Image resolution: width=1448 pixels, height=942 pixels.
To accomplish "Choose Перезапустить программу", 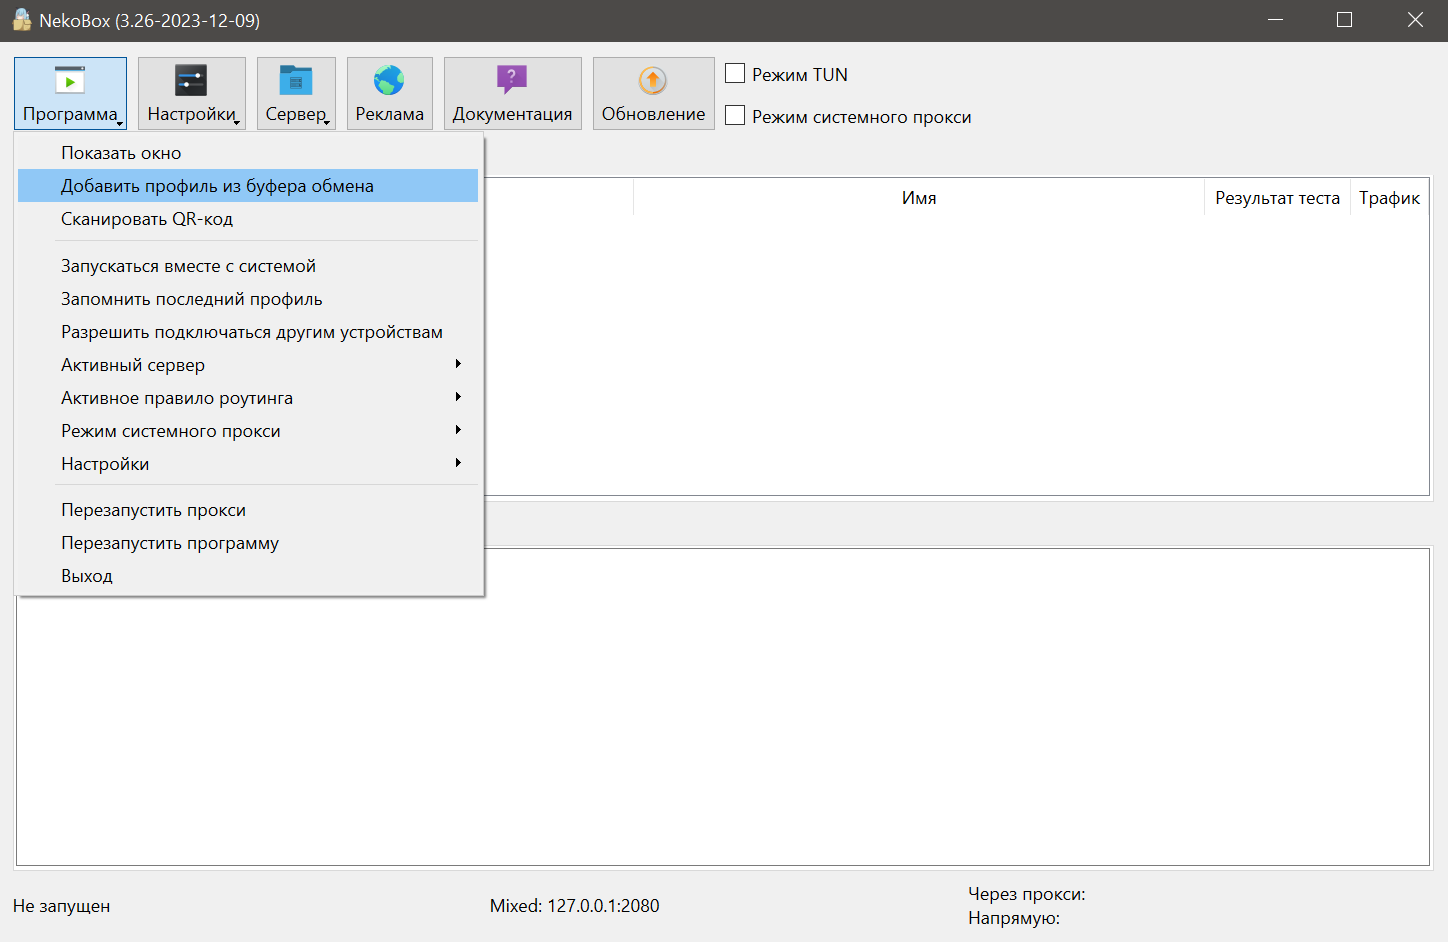I will pos(248,543).
